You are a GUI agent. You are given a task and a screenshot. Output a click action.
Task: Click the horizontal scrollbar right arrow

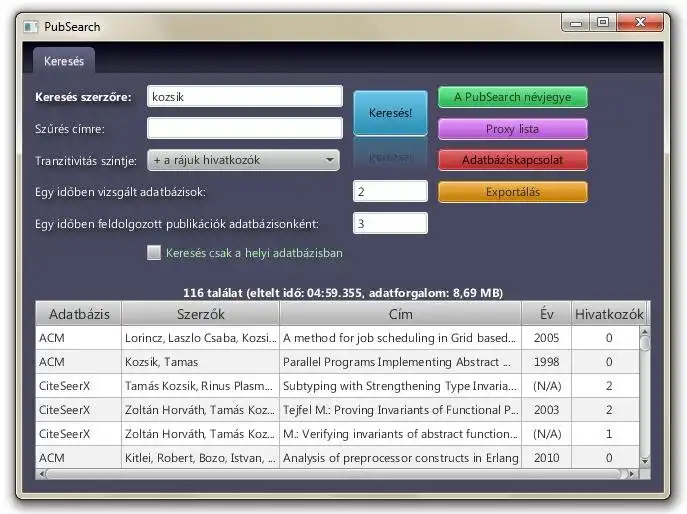[631, 474]
